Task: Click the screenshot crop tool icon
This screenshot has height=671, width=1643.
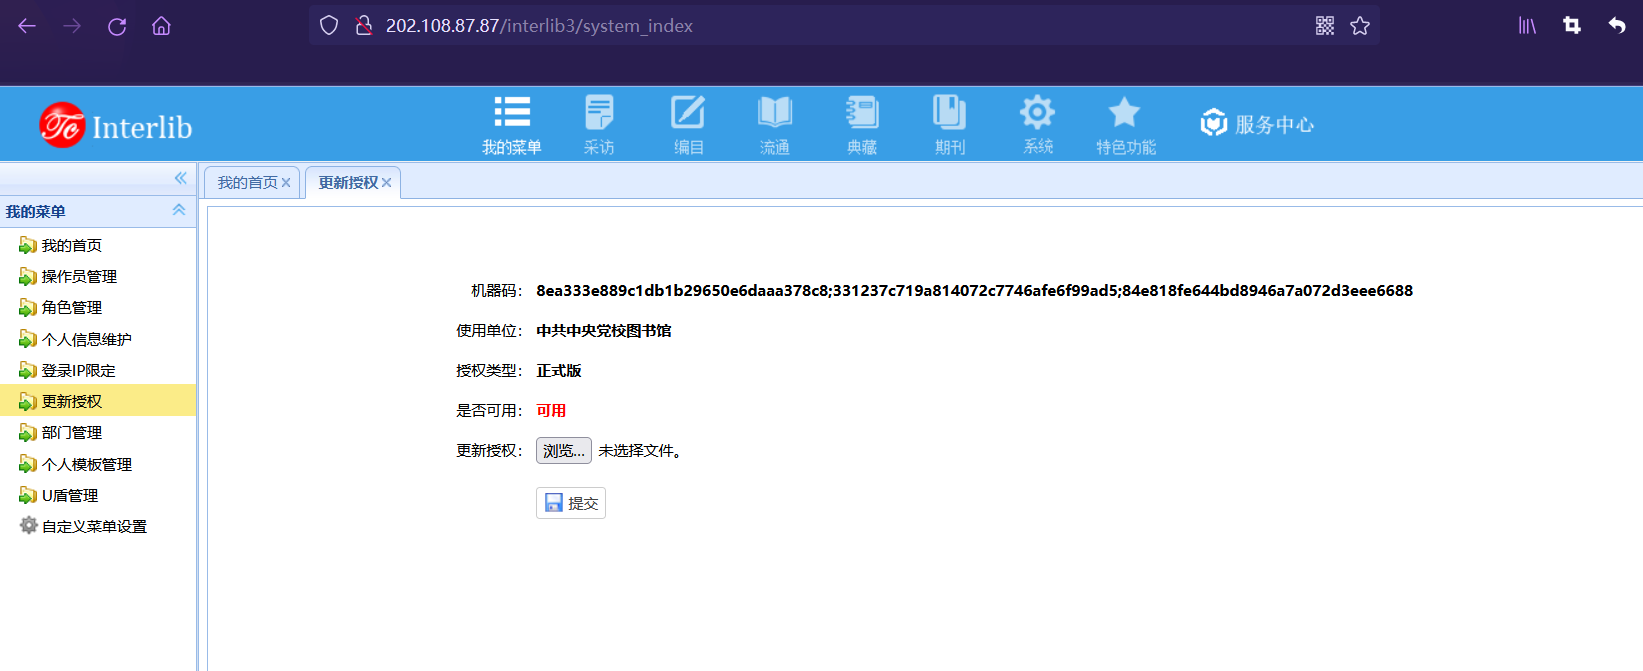Action: pos(1572,26)
